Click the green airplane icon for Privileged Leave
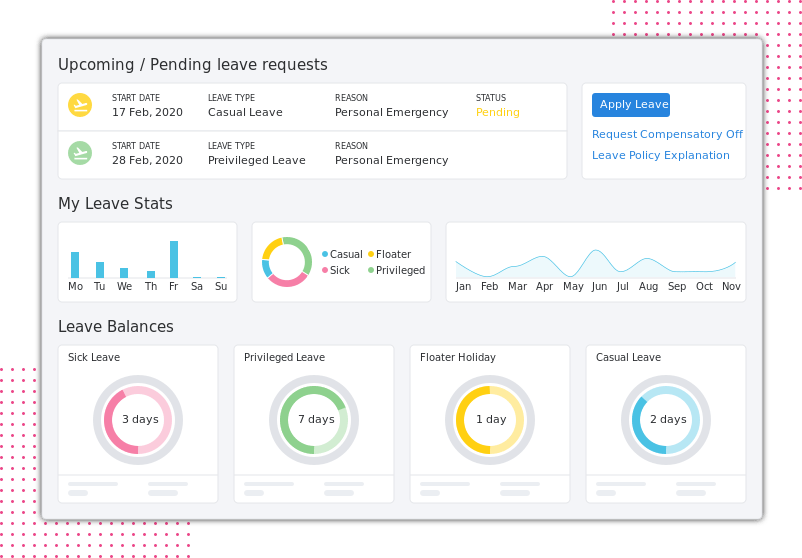802x558 pixels. (80, 153)
